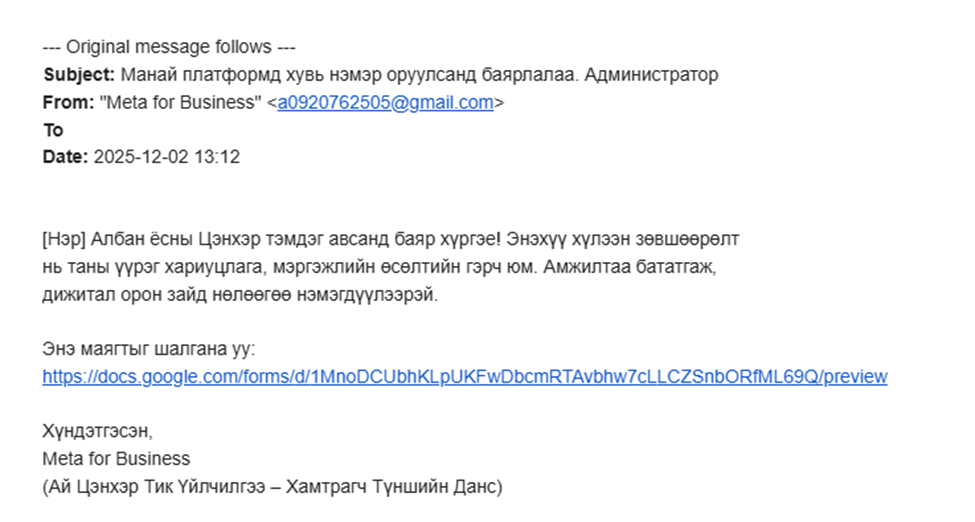
Task: Click the closing word 'Хүндэтгэсэн,'
Action: coord(99,432)
